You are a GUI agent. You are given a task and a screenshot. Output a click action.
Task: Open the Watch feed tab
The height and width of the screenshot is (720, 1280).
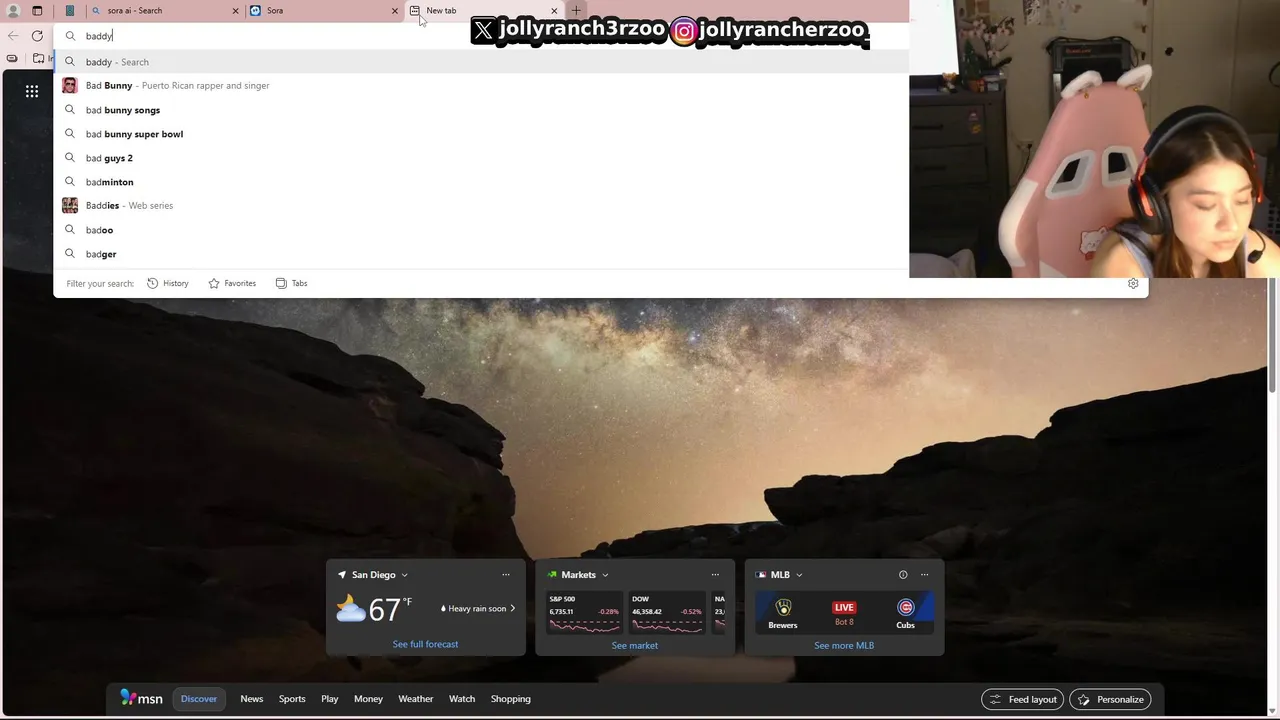tap(462, 699)
